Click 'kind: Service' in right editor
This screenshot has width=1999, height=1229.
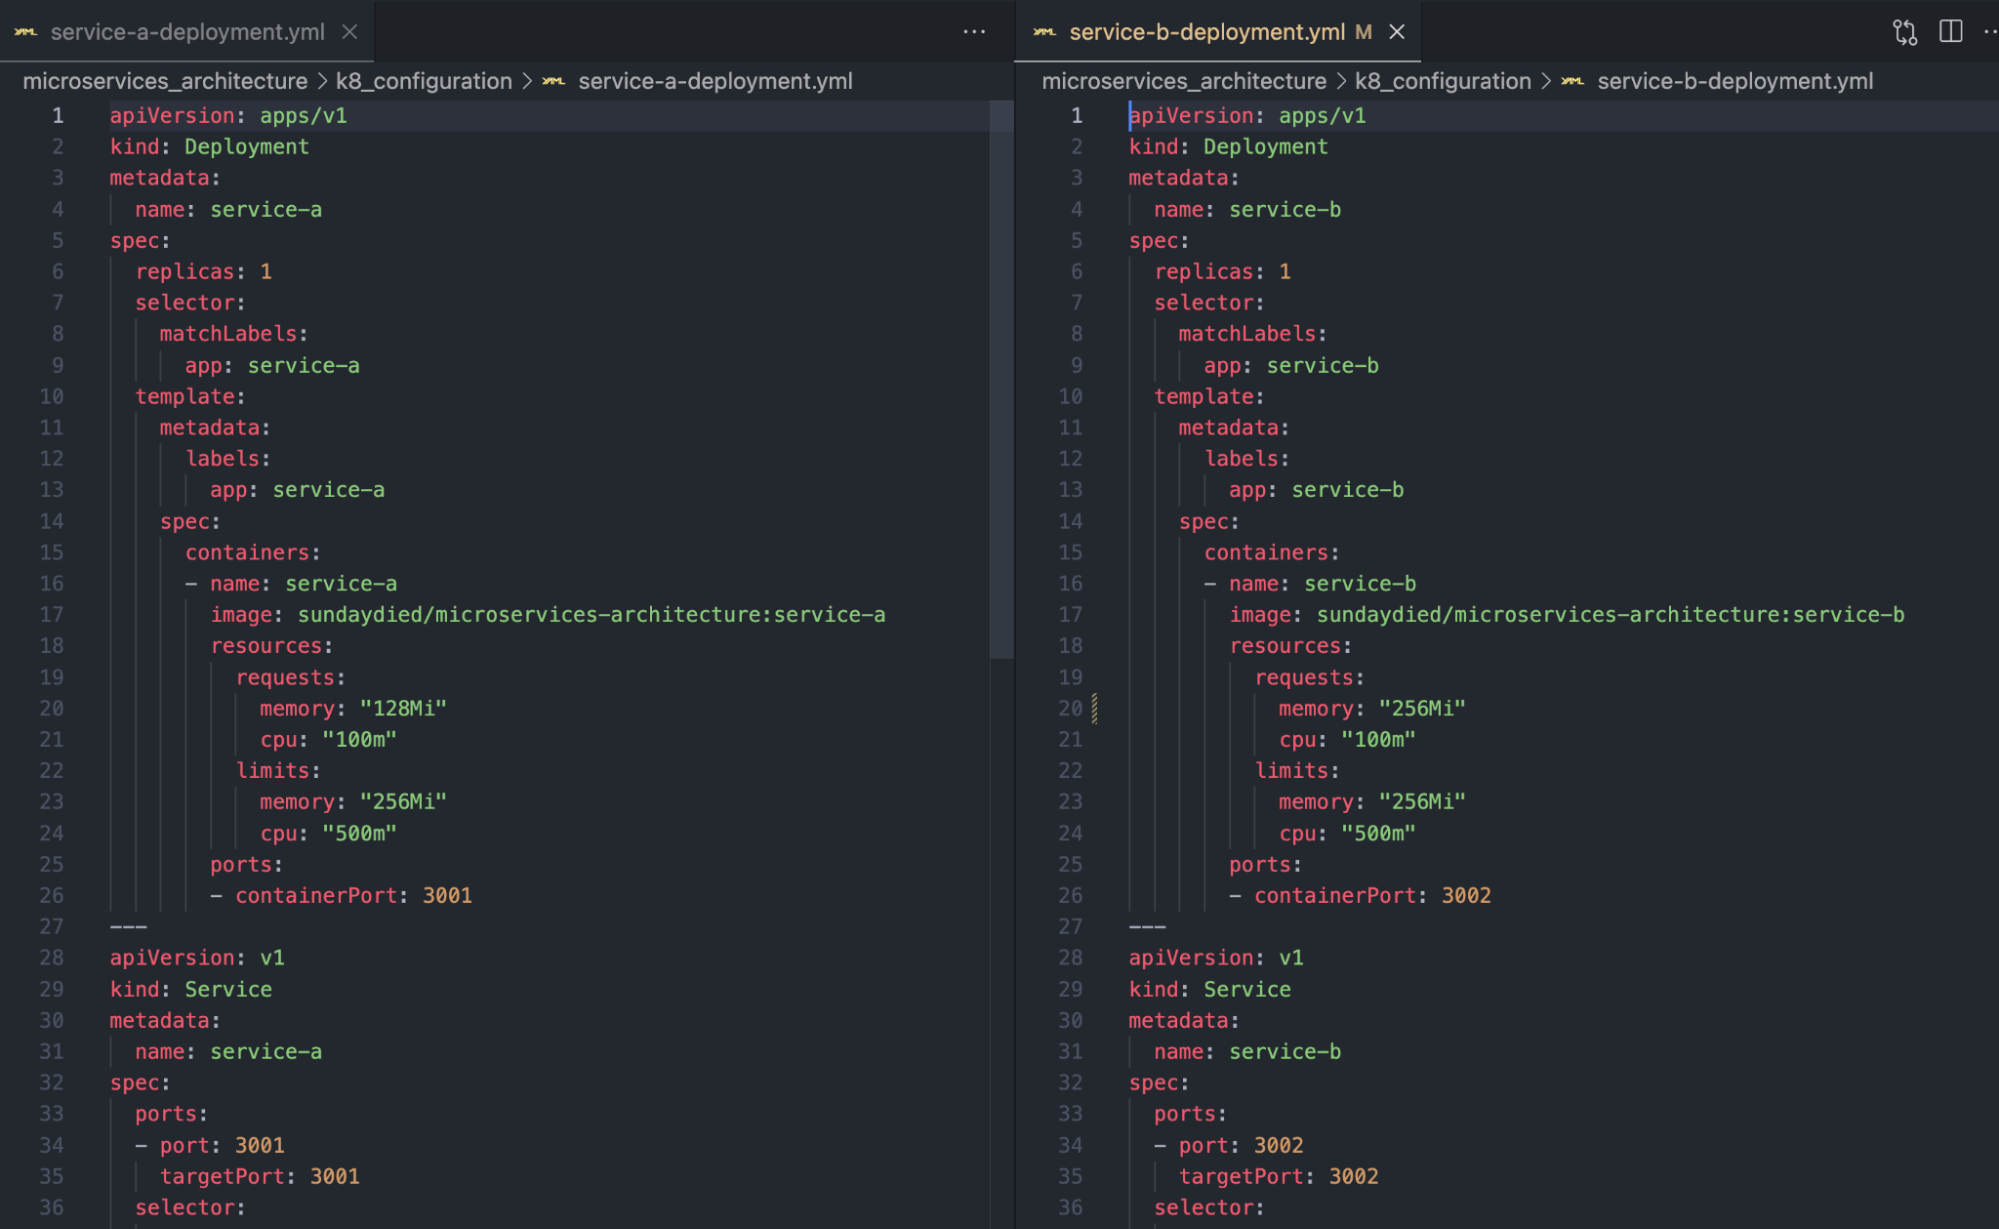(1210, 989)
